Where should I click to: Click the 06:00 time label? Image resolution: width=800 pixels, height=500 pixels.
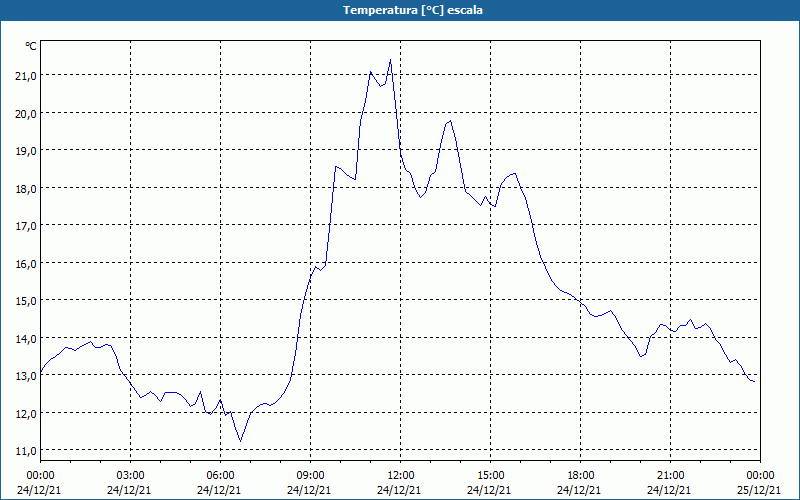tap(220, 476)
